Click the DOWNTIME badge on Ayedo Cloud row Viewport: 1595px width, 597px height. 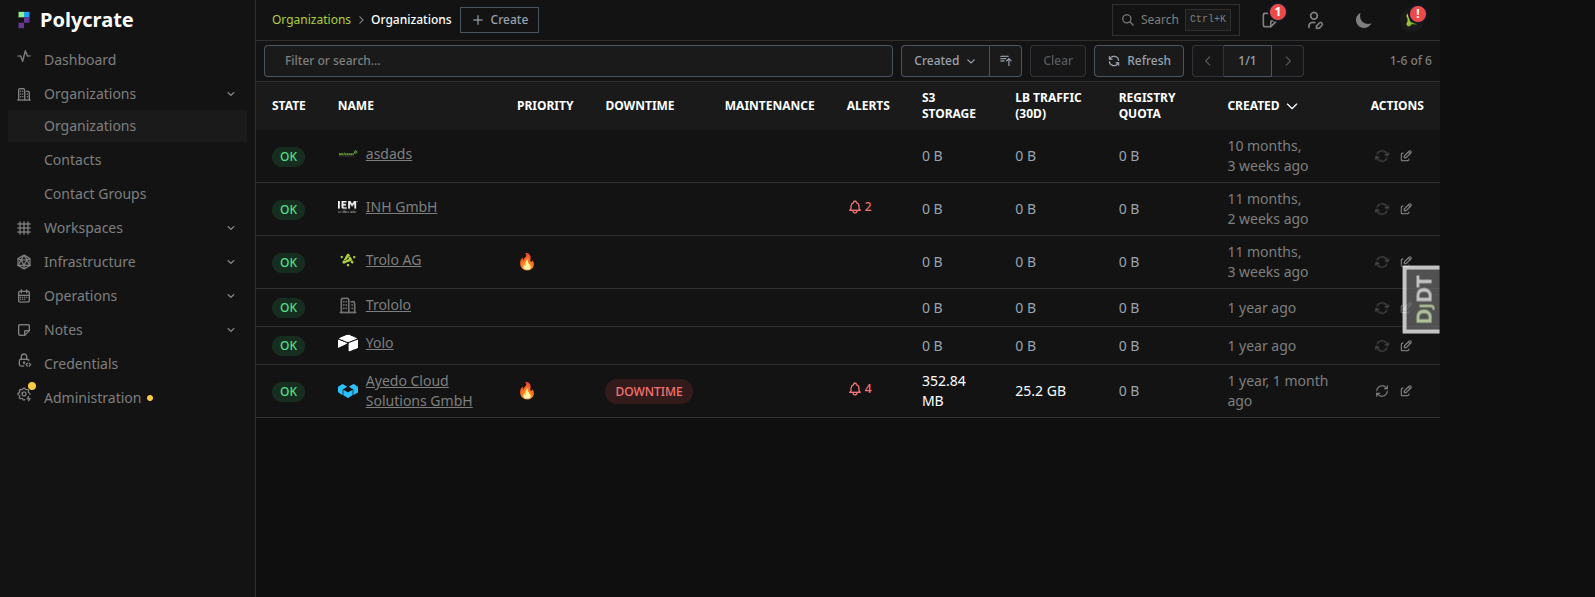click(x=649, y=392)
